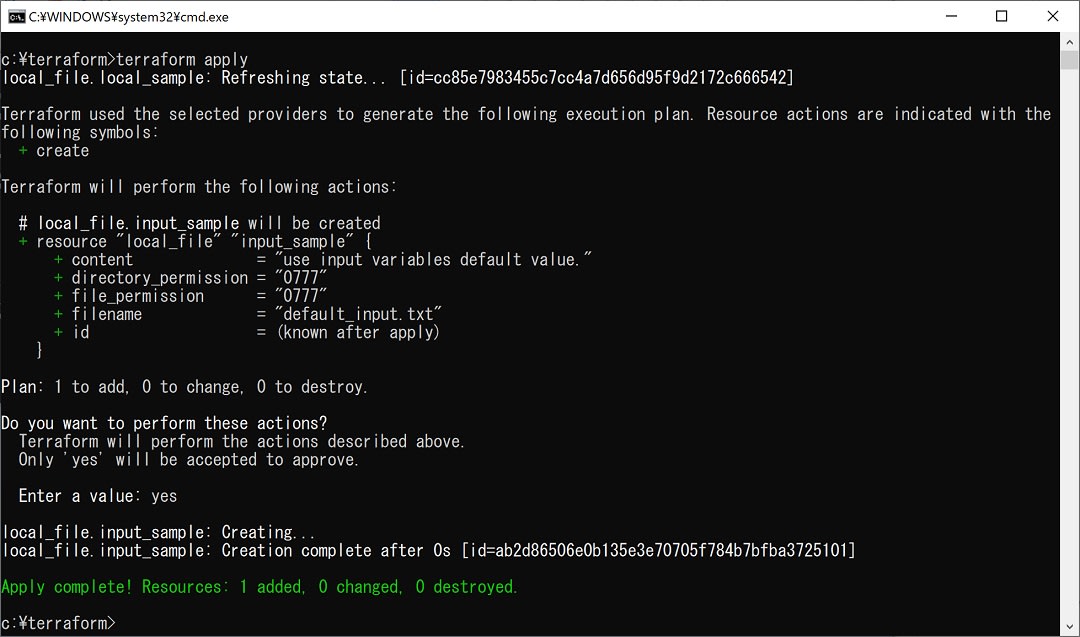Click the 'filename' attribute line
Screen dimensions: 1080x637
coord(247,314)
